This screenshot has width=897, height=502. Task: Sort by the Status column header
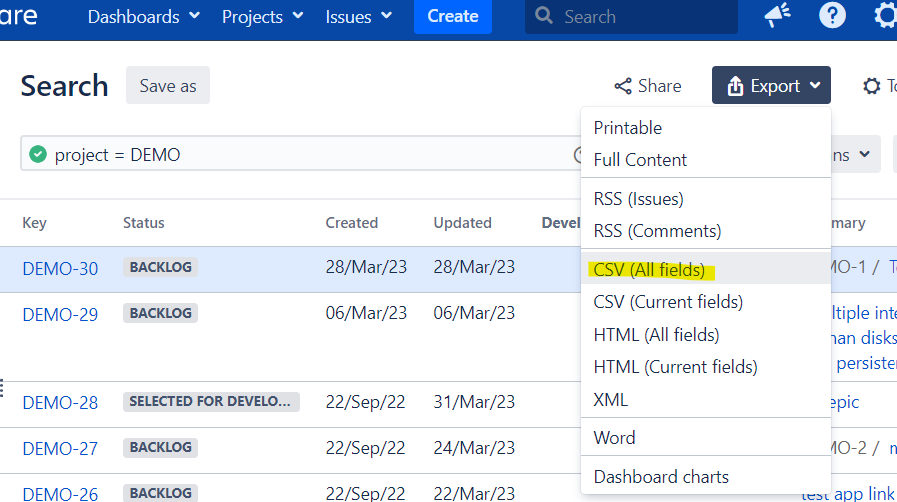(144, 223)
